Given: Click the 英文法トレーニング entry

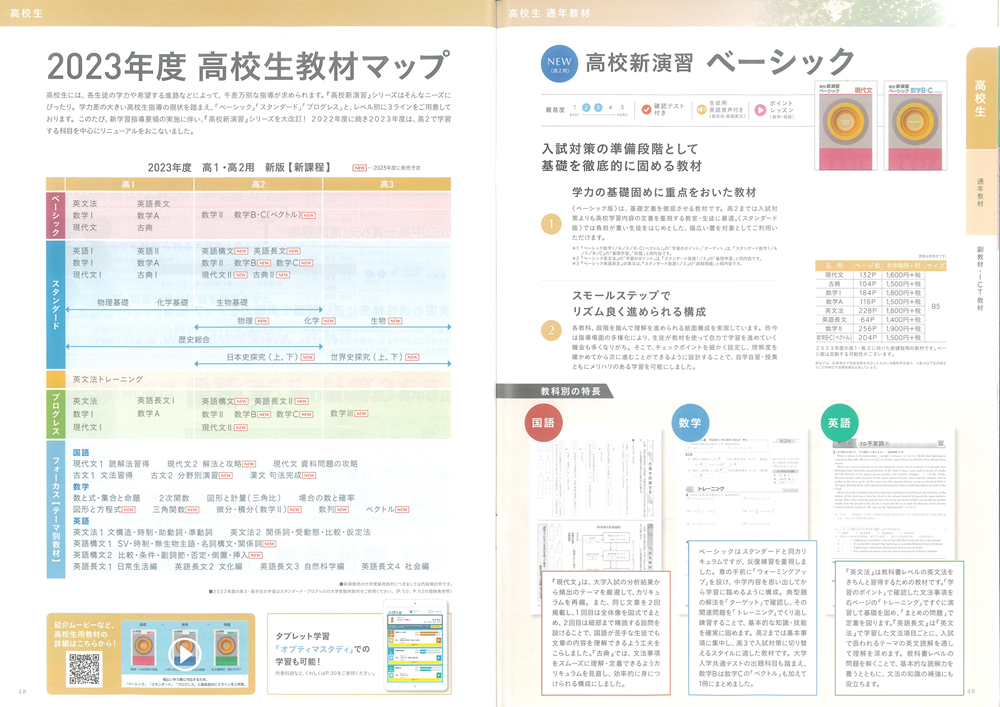Looking at the screenshot, I should click(x=108, y=379).
